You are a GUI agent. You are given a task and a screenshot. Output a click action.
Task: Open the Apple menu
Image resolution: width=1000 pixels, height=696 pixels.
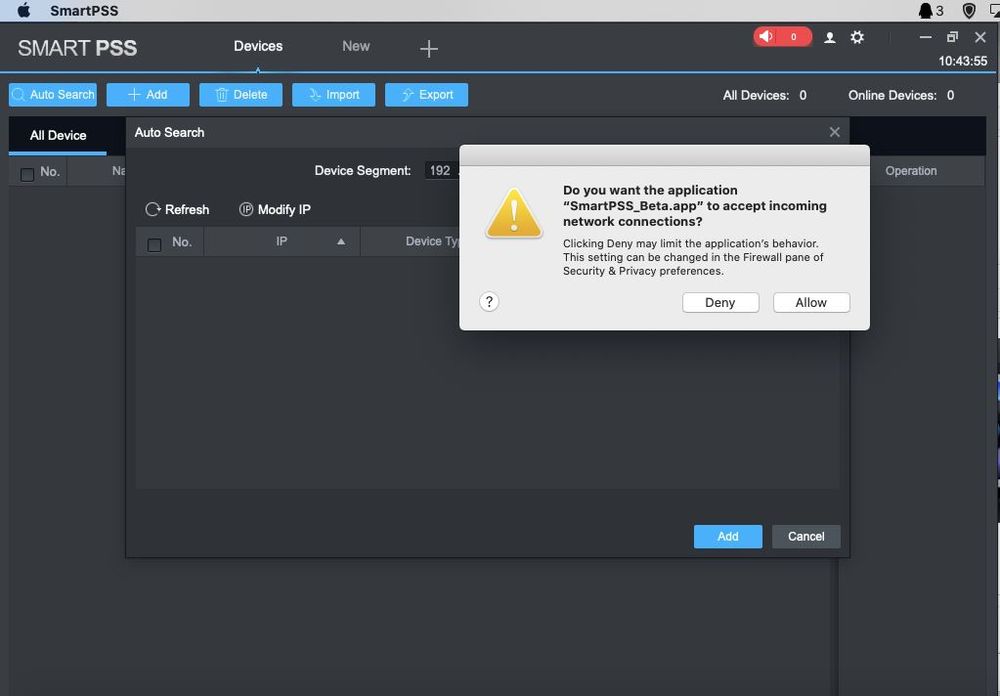[x=24, y=10]
